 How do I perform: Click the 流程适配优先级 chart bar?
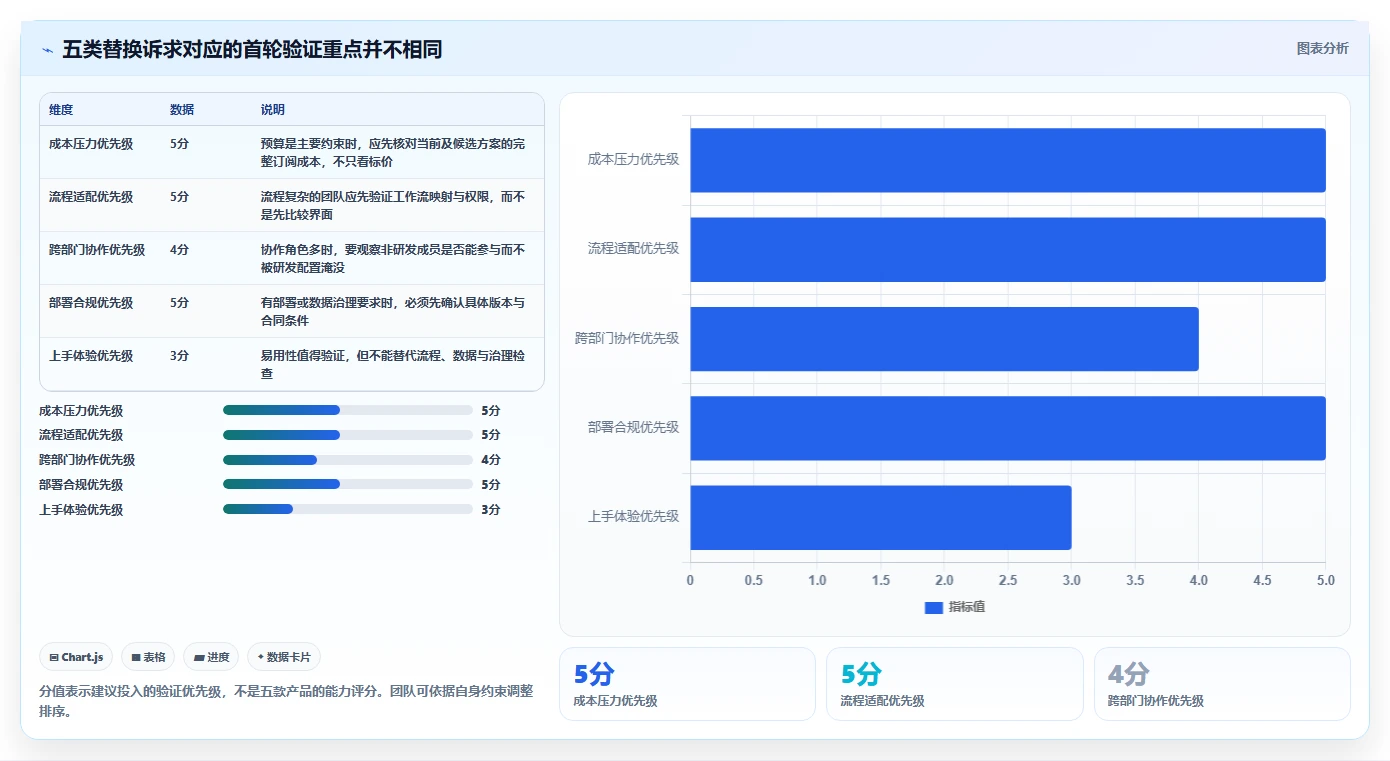(1008, 249)
